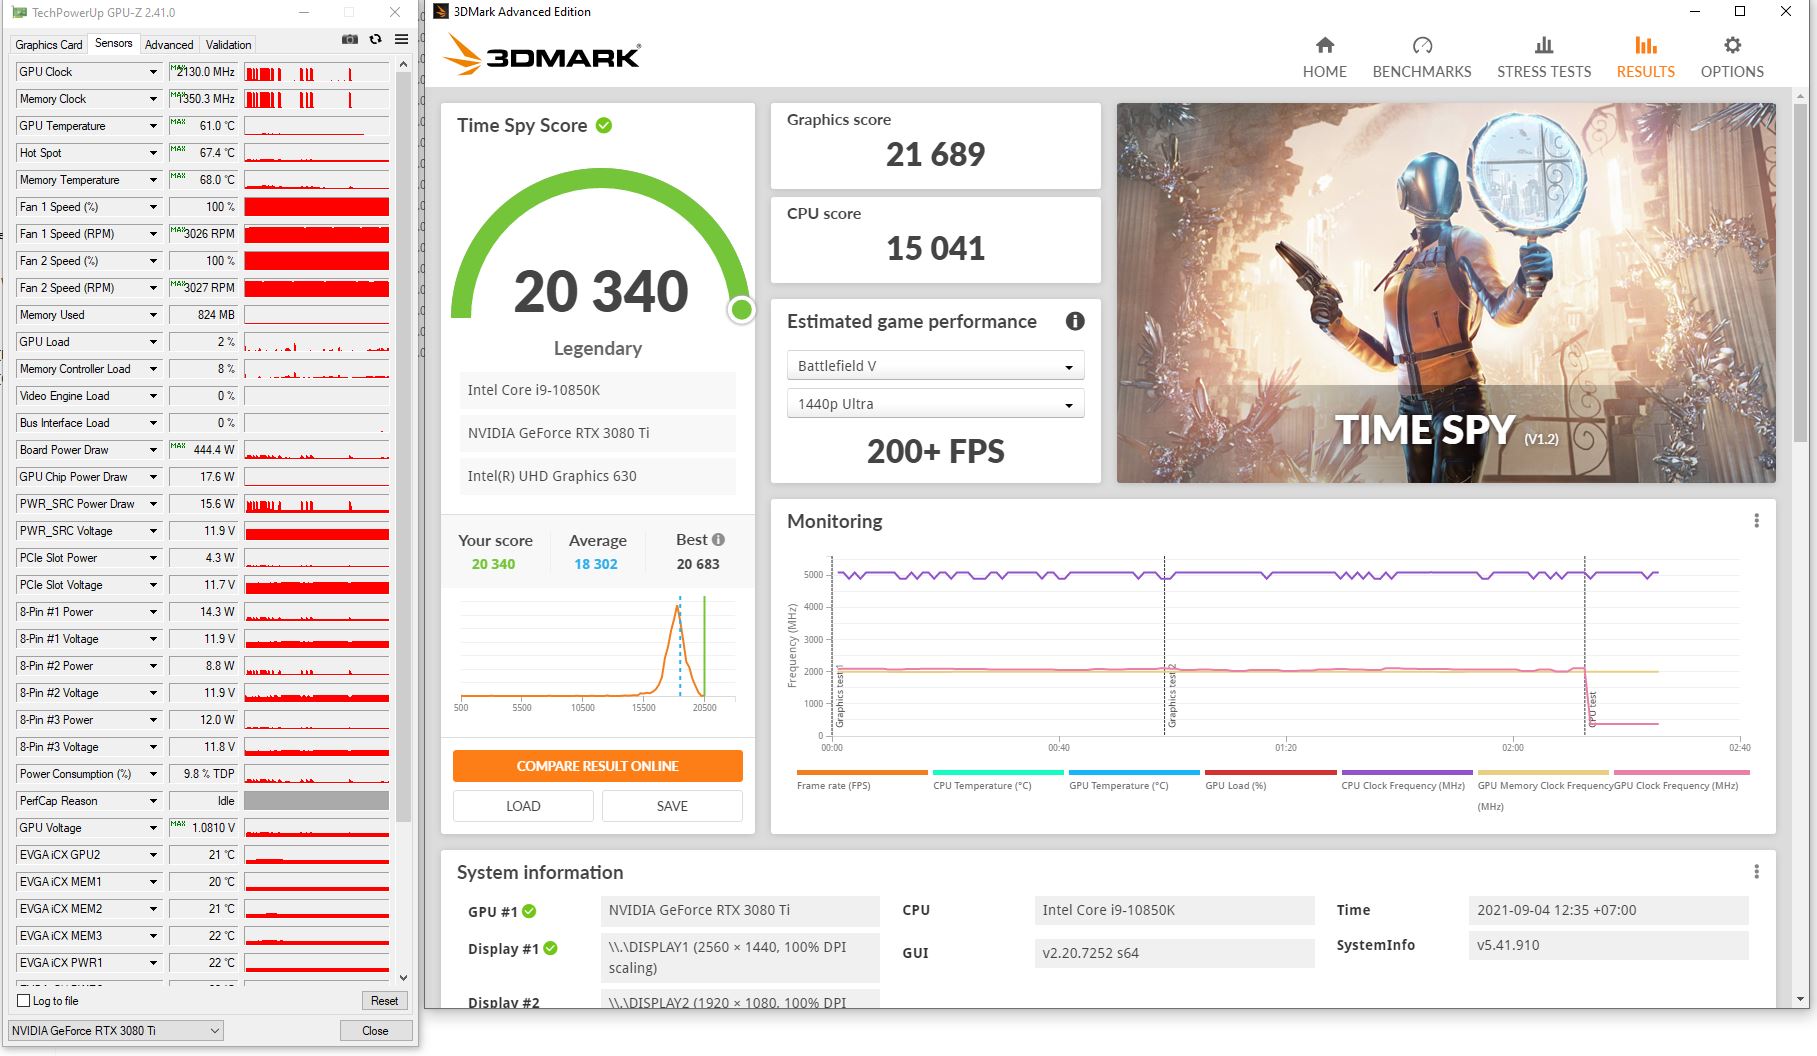Open the Monitoring panel three-dot menu
The width and height of the screenshot is (1817, 1056).
1756,521
